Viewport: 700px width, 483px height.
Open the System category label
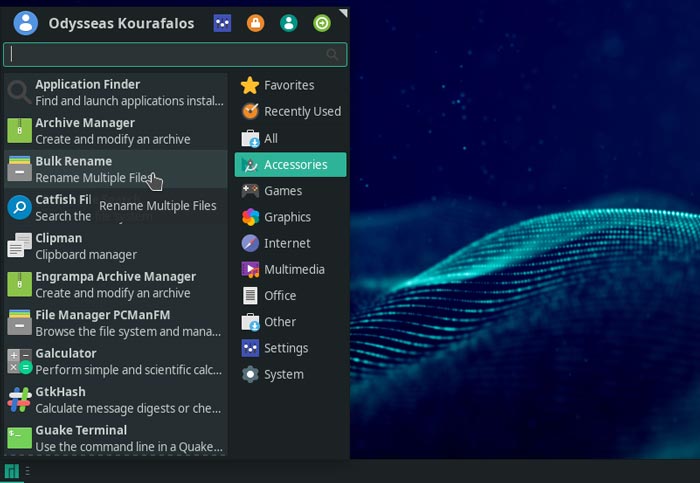pos(283,375)
